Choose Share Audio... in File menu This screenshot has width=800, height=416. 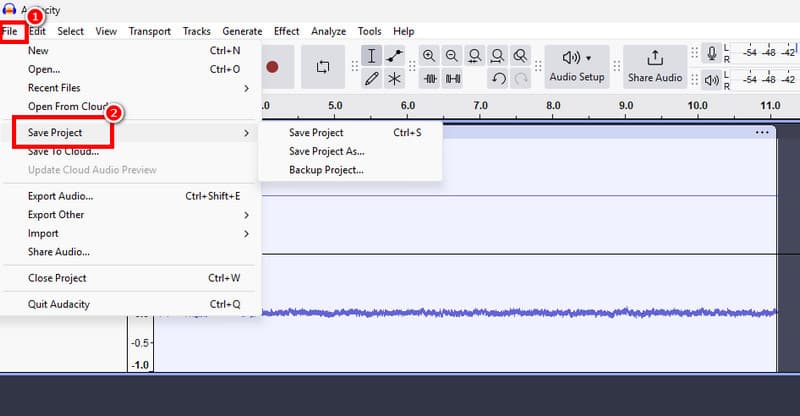point(130,252)
